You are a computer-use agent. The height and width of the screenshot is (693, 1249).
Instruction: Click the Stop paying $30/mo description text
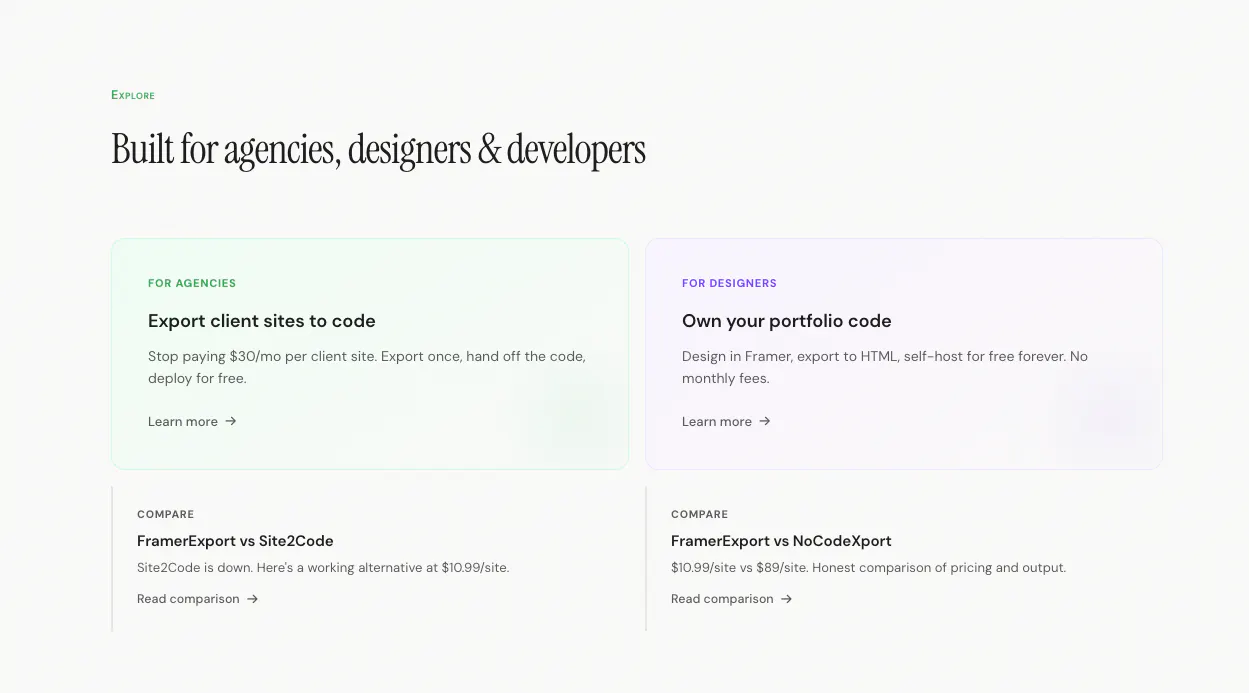click(x=367, y=367)
